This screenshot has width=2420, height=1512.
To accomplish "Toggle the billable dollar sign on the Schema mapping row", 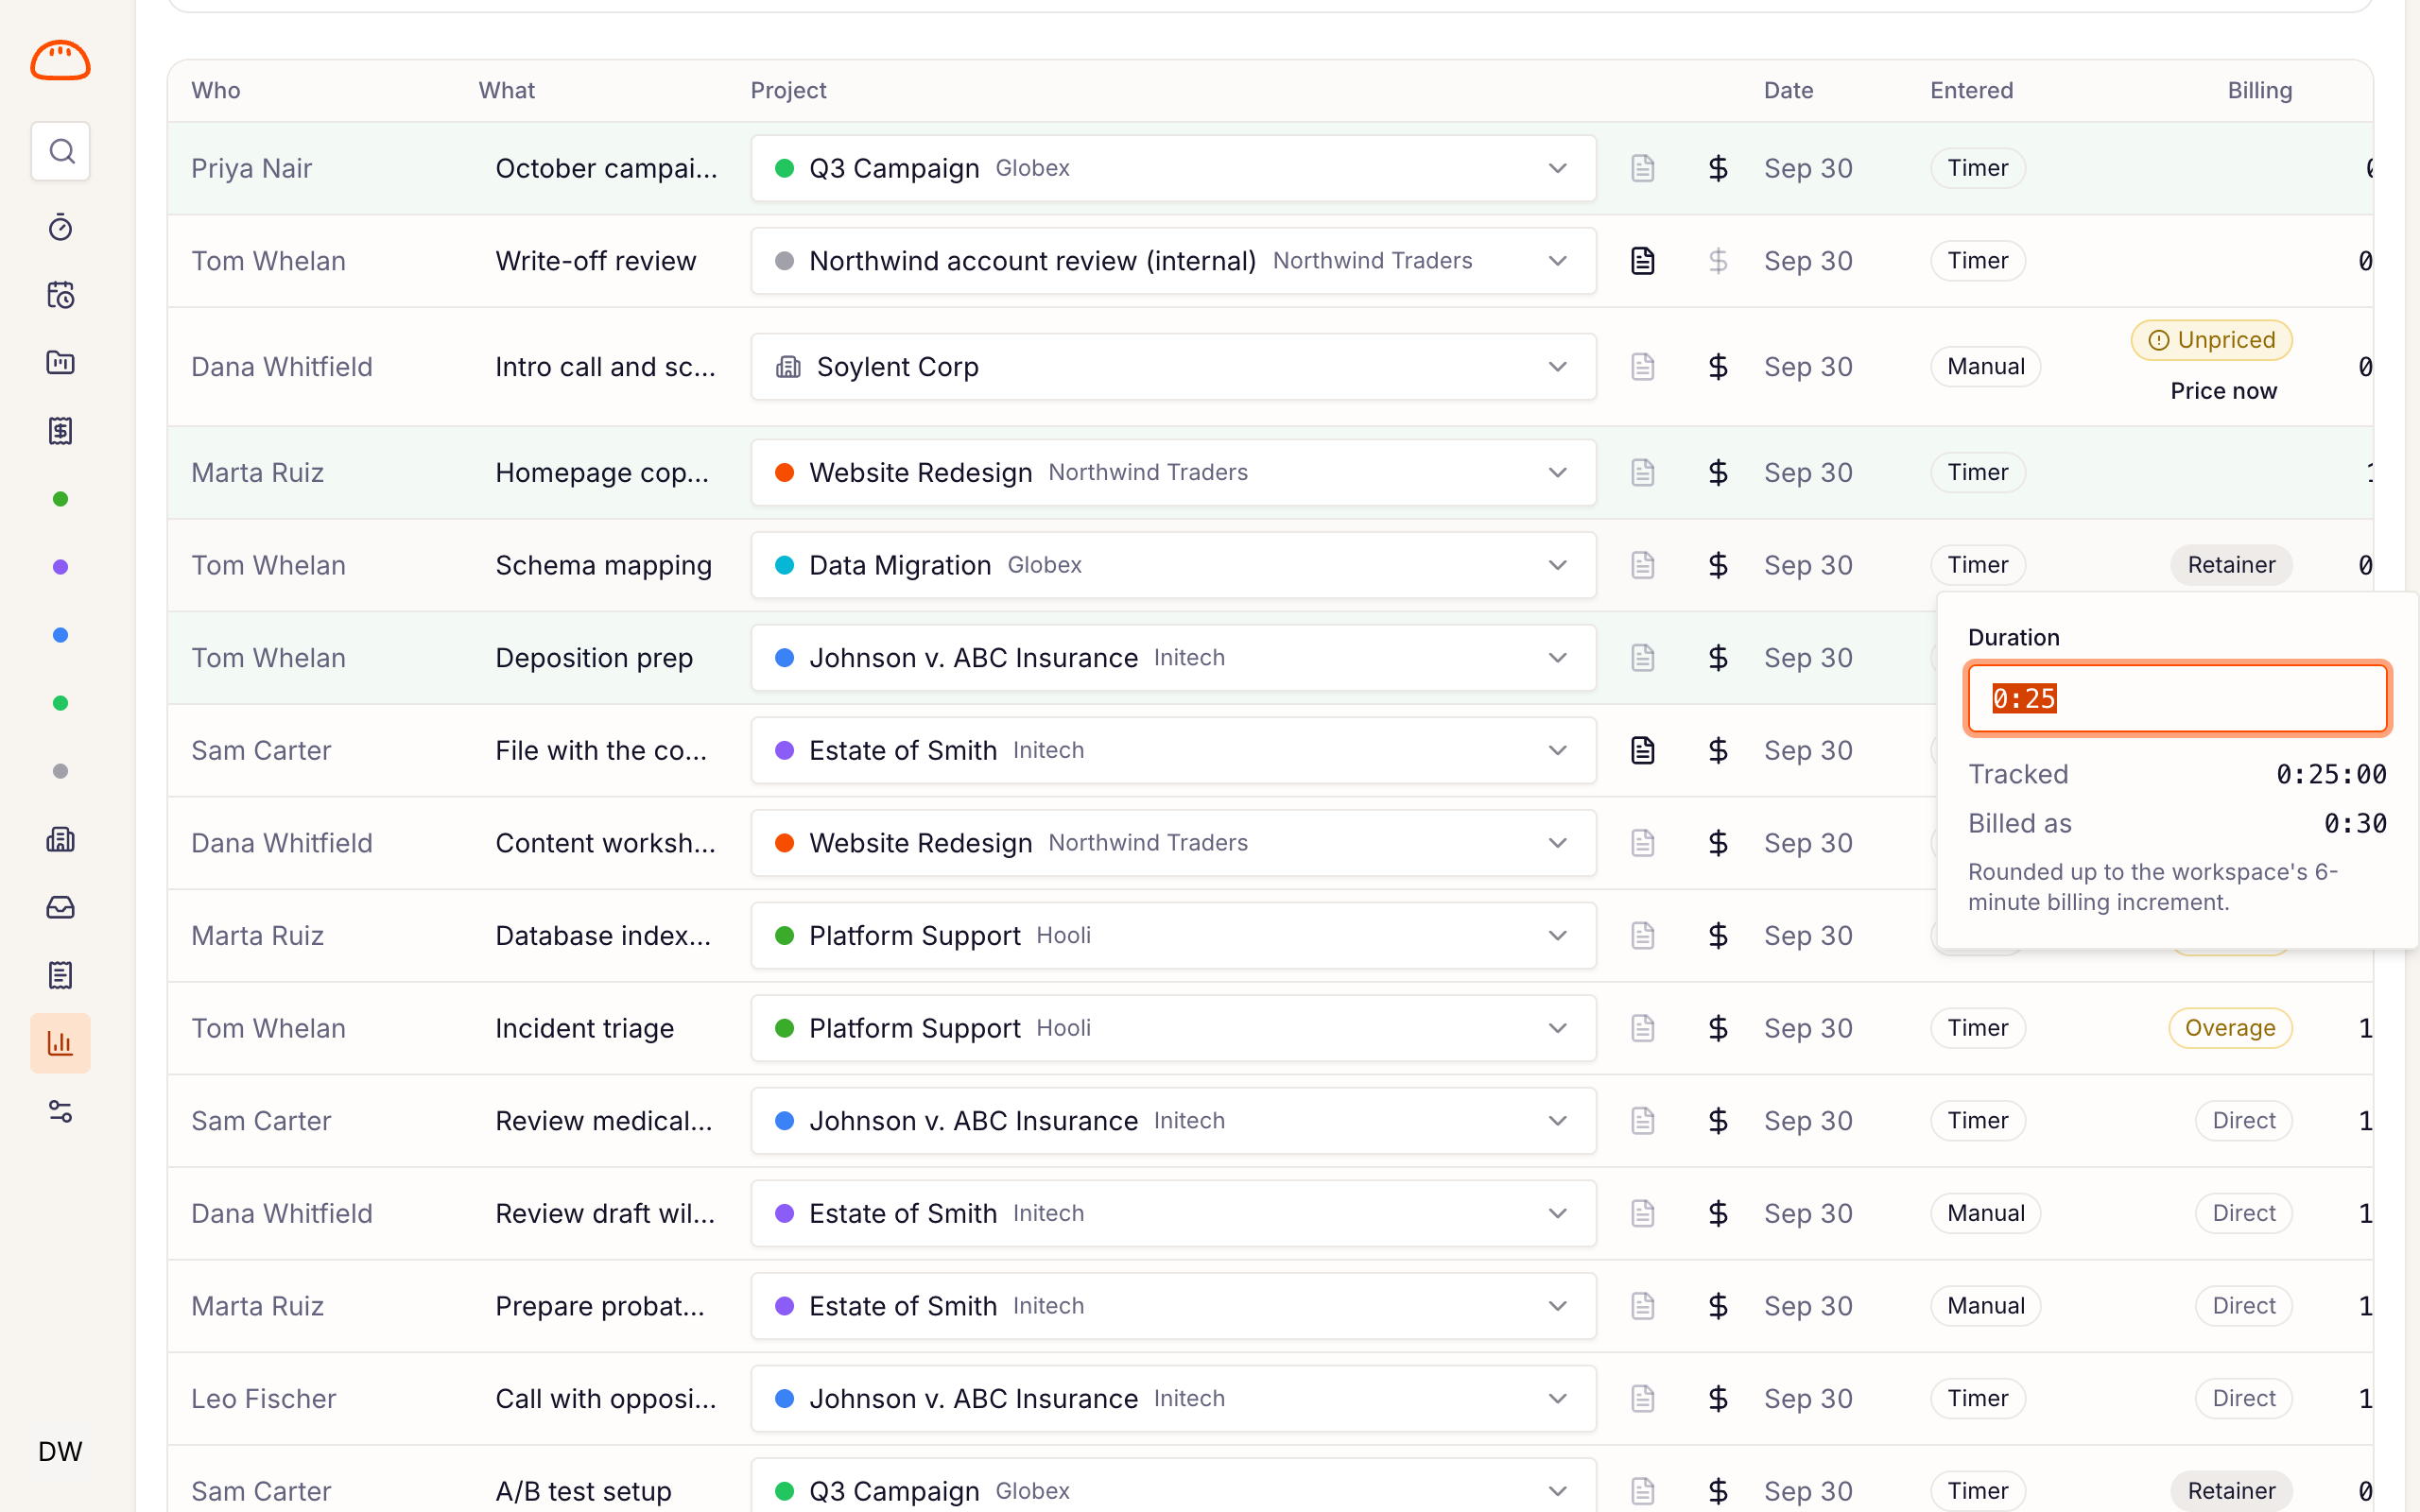I will [x=1718, y=565].
